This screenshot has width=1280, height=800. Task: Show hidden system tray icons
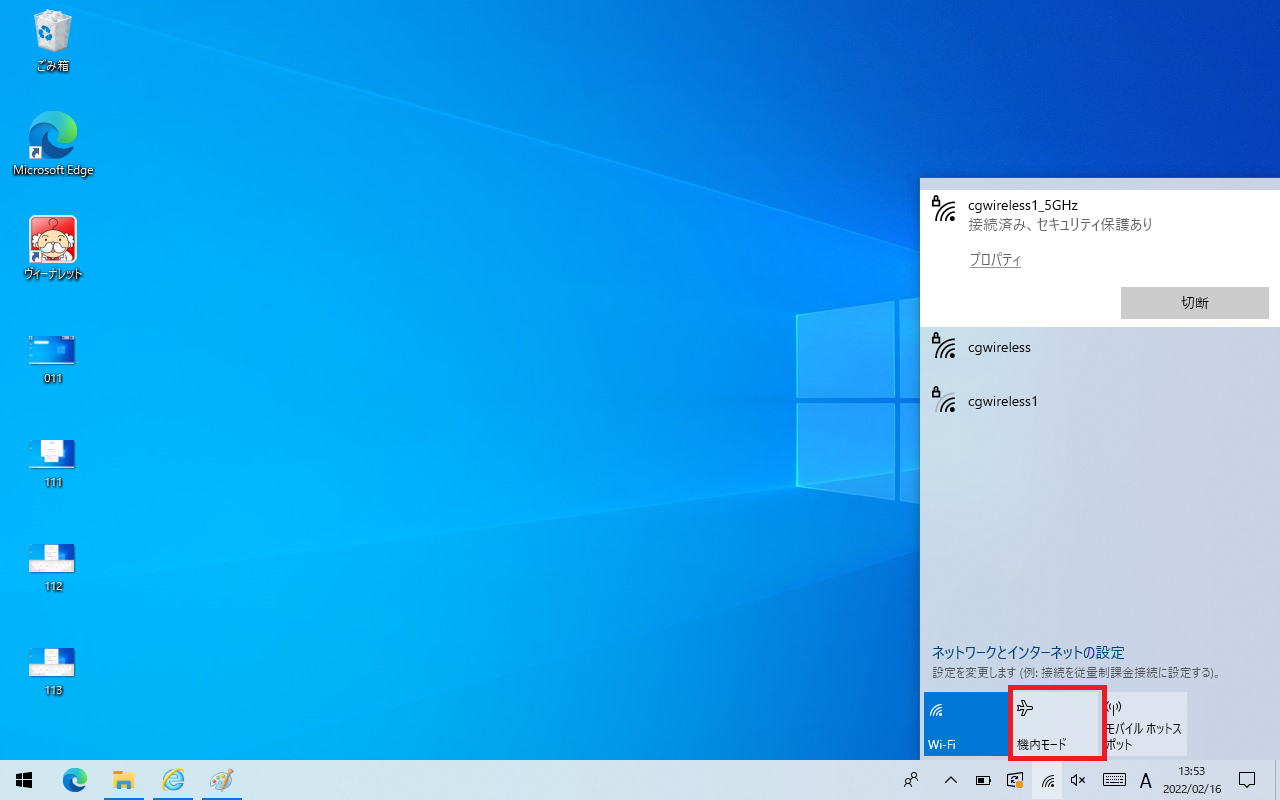(x=951, y=780)
